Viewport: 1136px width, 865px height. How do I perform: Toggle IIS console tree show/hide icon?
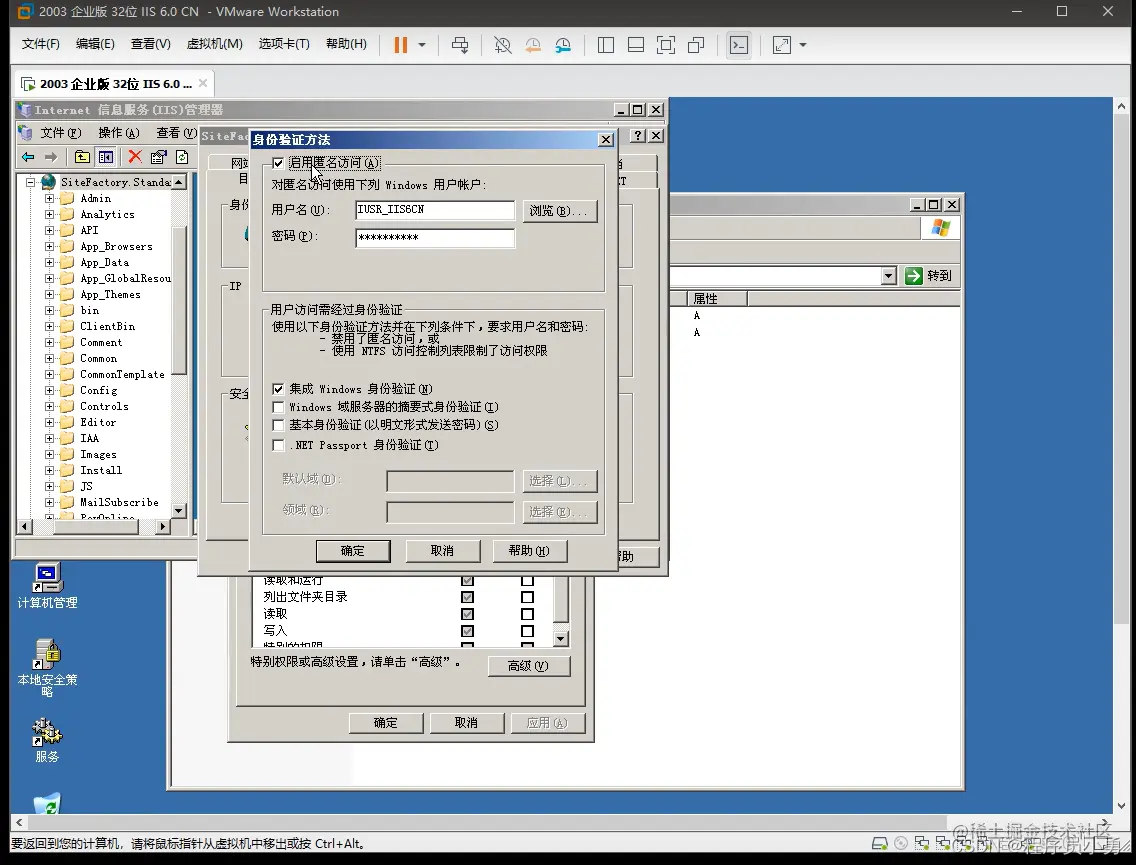click(106, 156)
